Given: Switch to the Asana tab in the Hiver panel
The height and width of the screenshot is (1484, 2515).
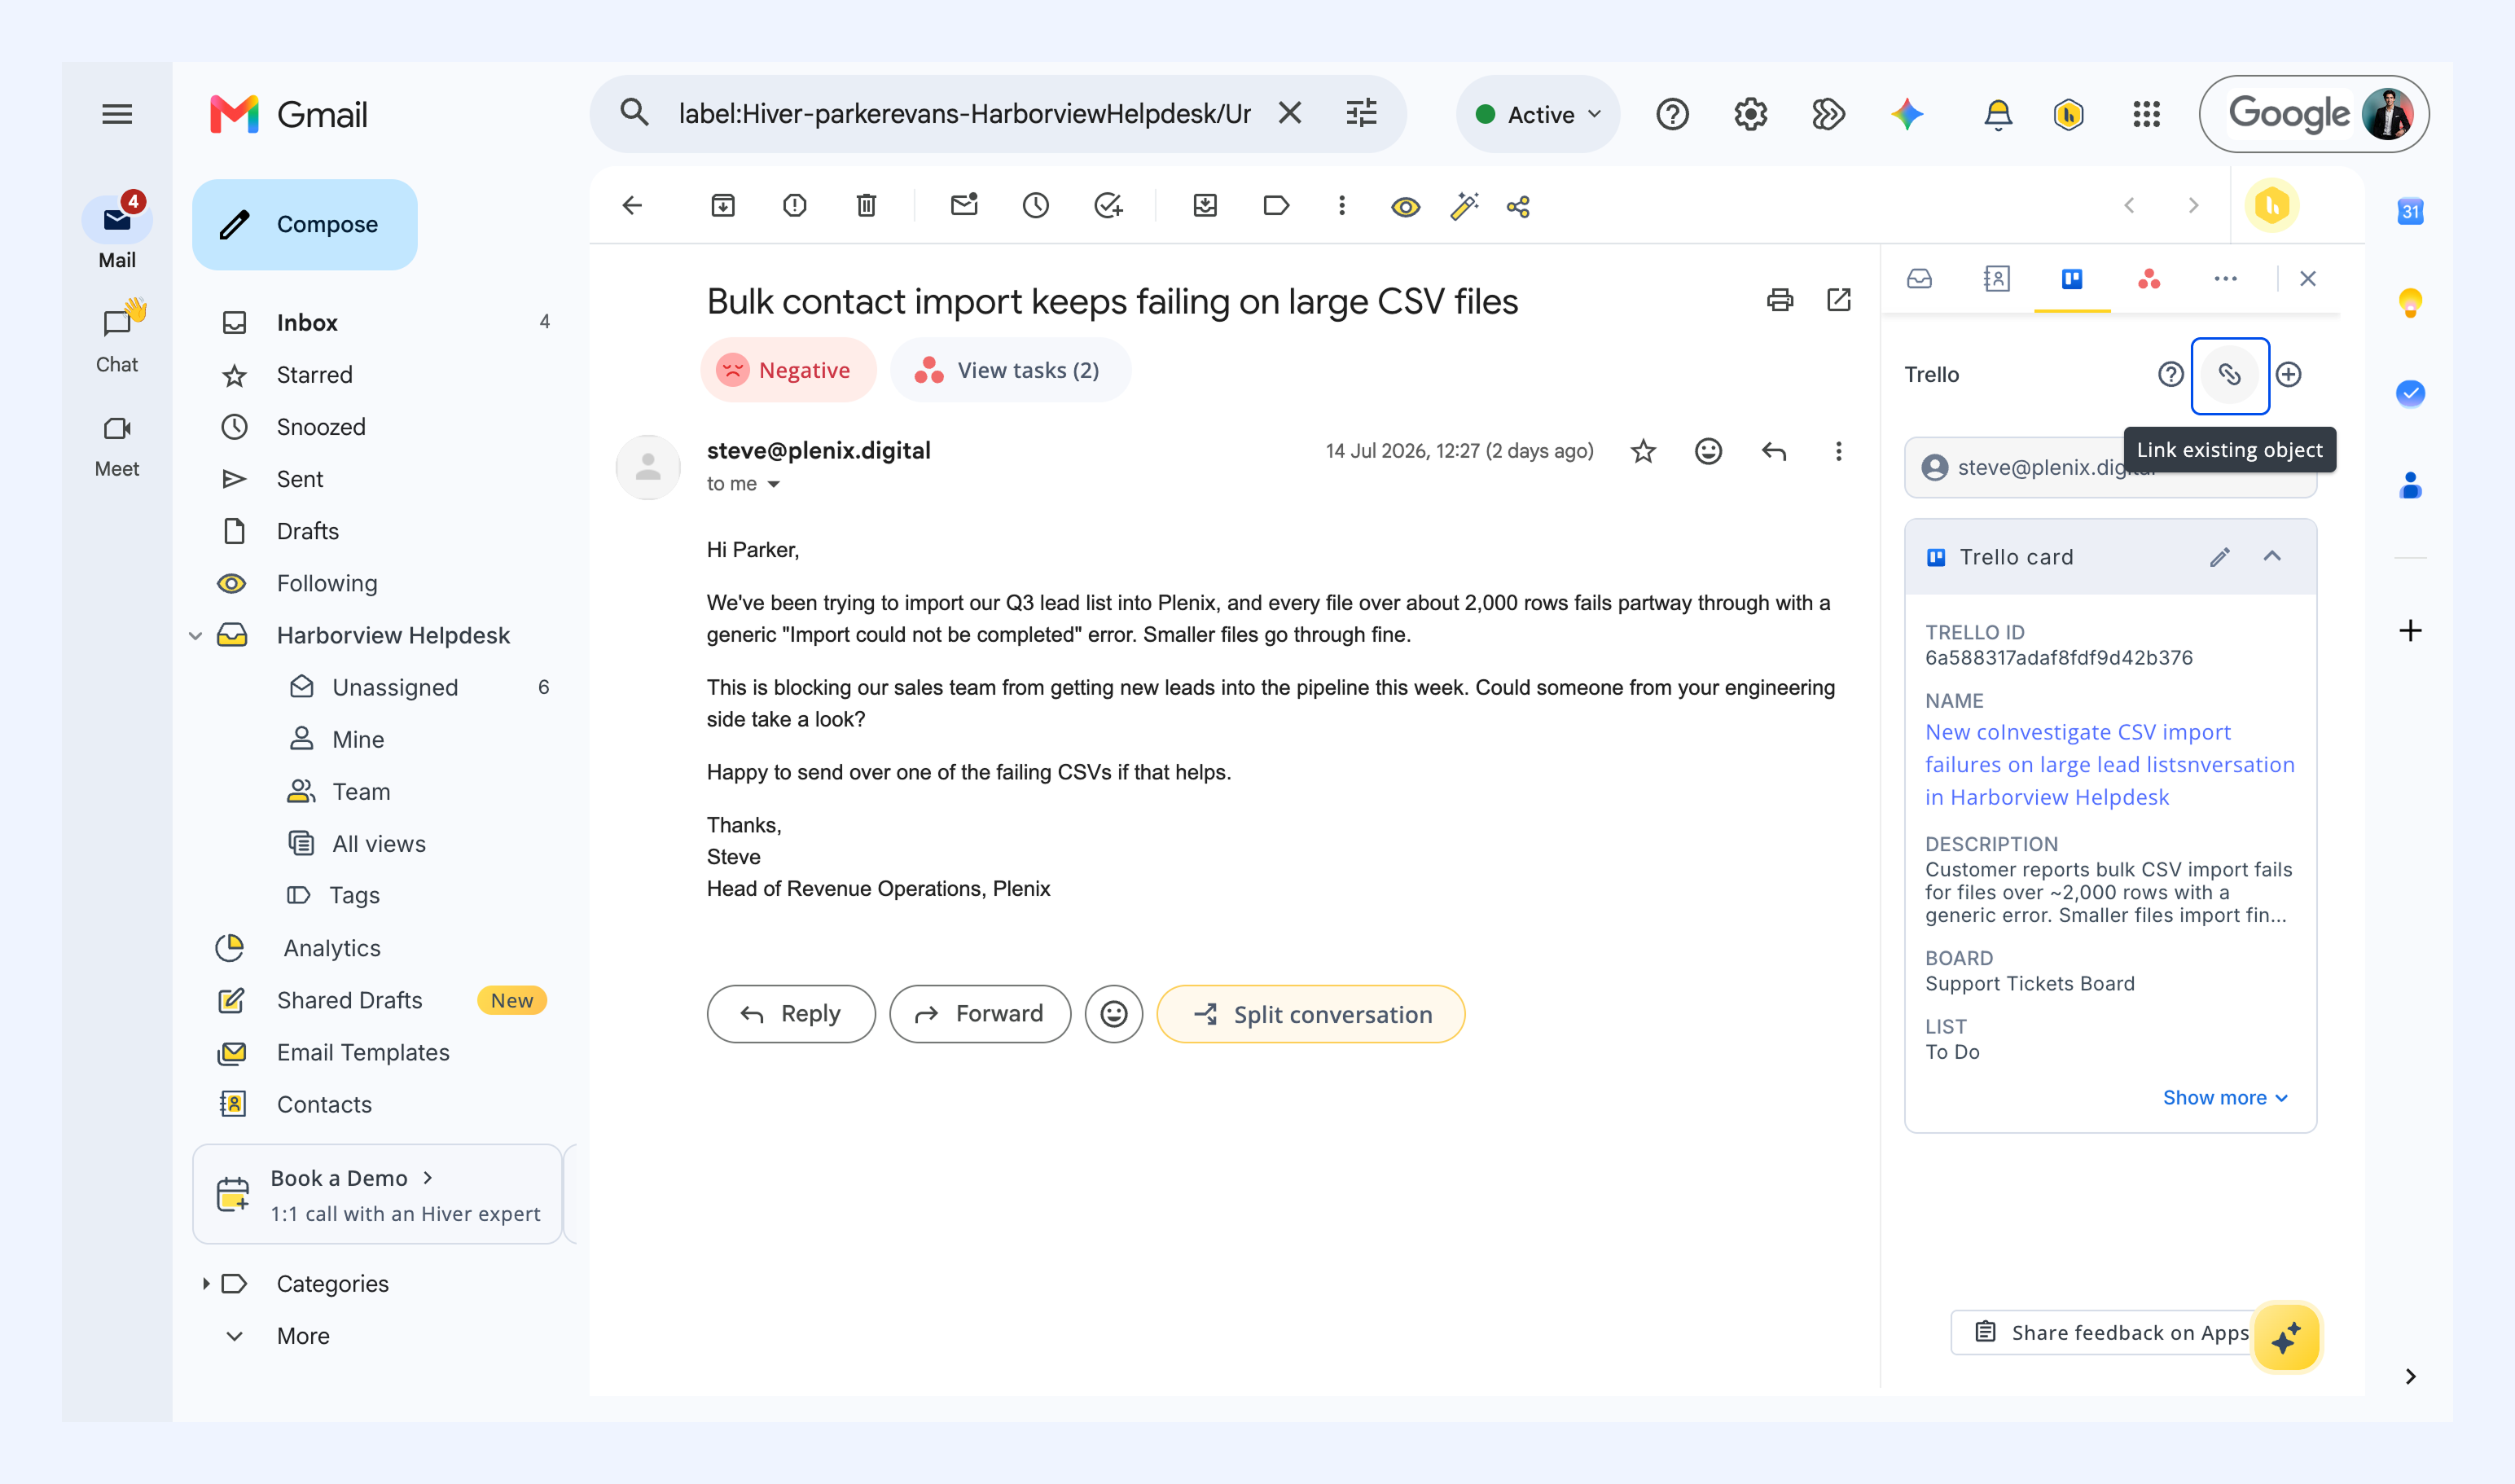Looking at the screenshot, I should pos(2149,279).
